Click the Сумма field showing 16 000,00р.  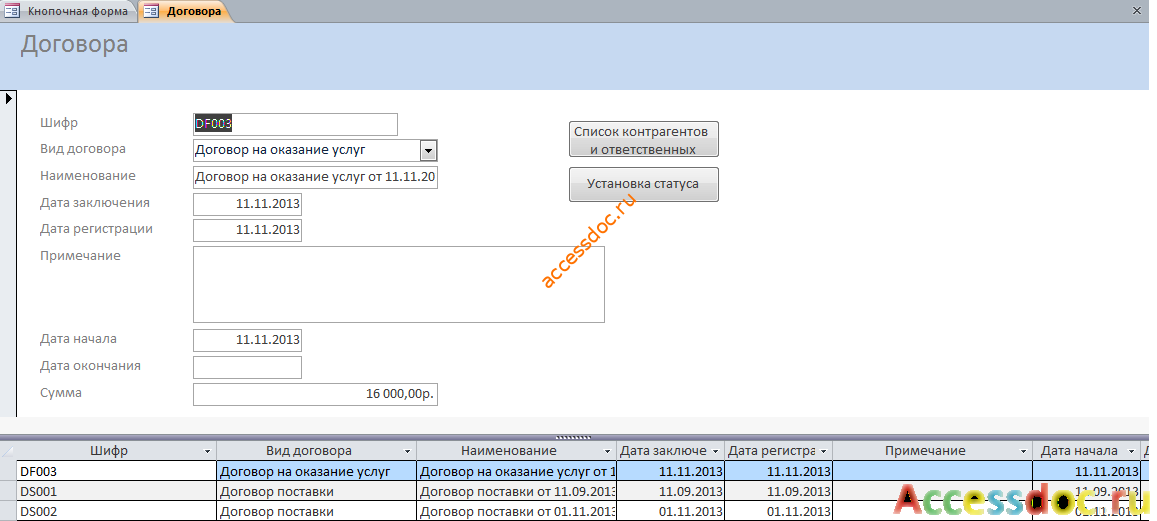click(315, 395)
